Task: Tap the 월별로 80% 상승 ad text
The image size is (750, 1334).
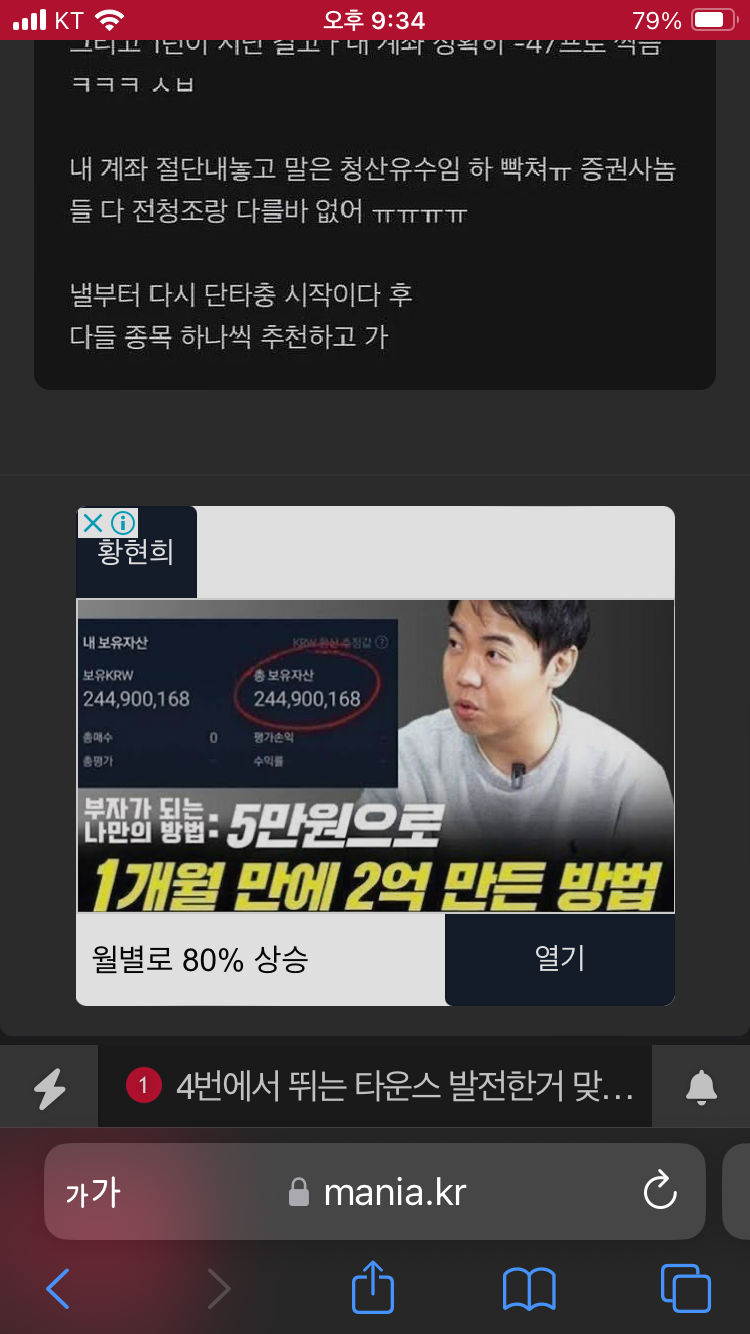Action: pyautogui.click(x=200, y=960)
